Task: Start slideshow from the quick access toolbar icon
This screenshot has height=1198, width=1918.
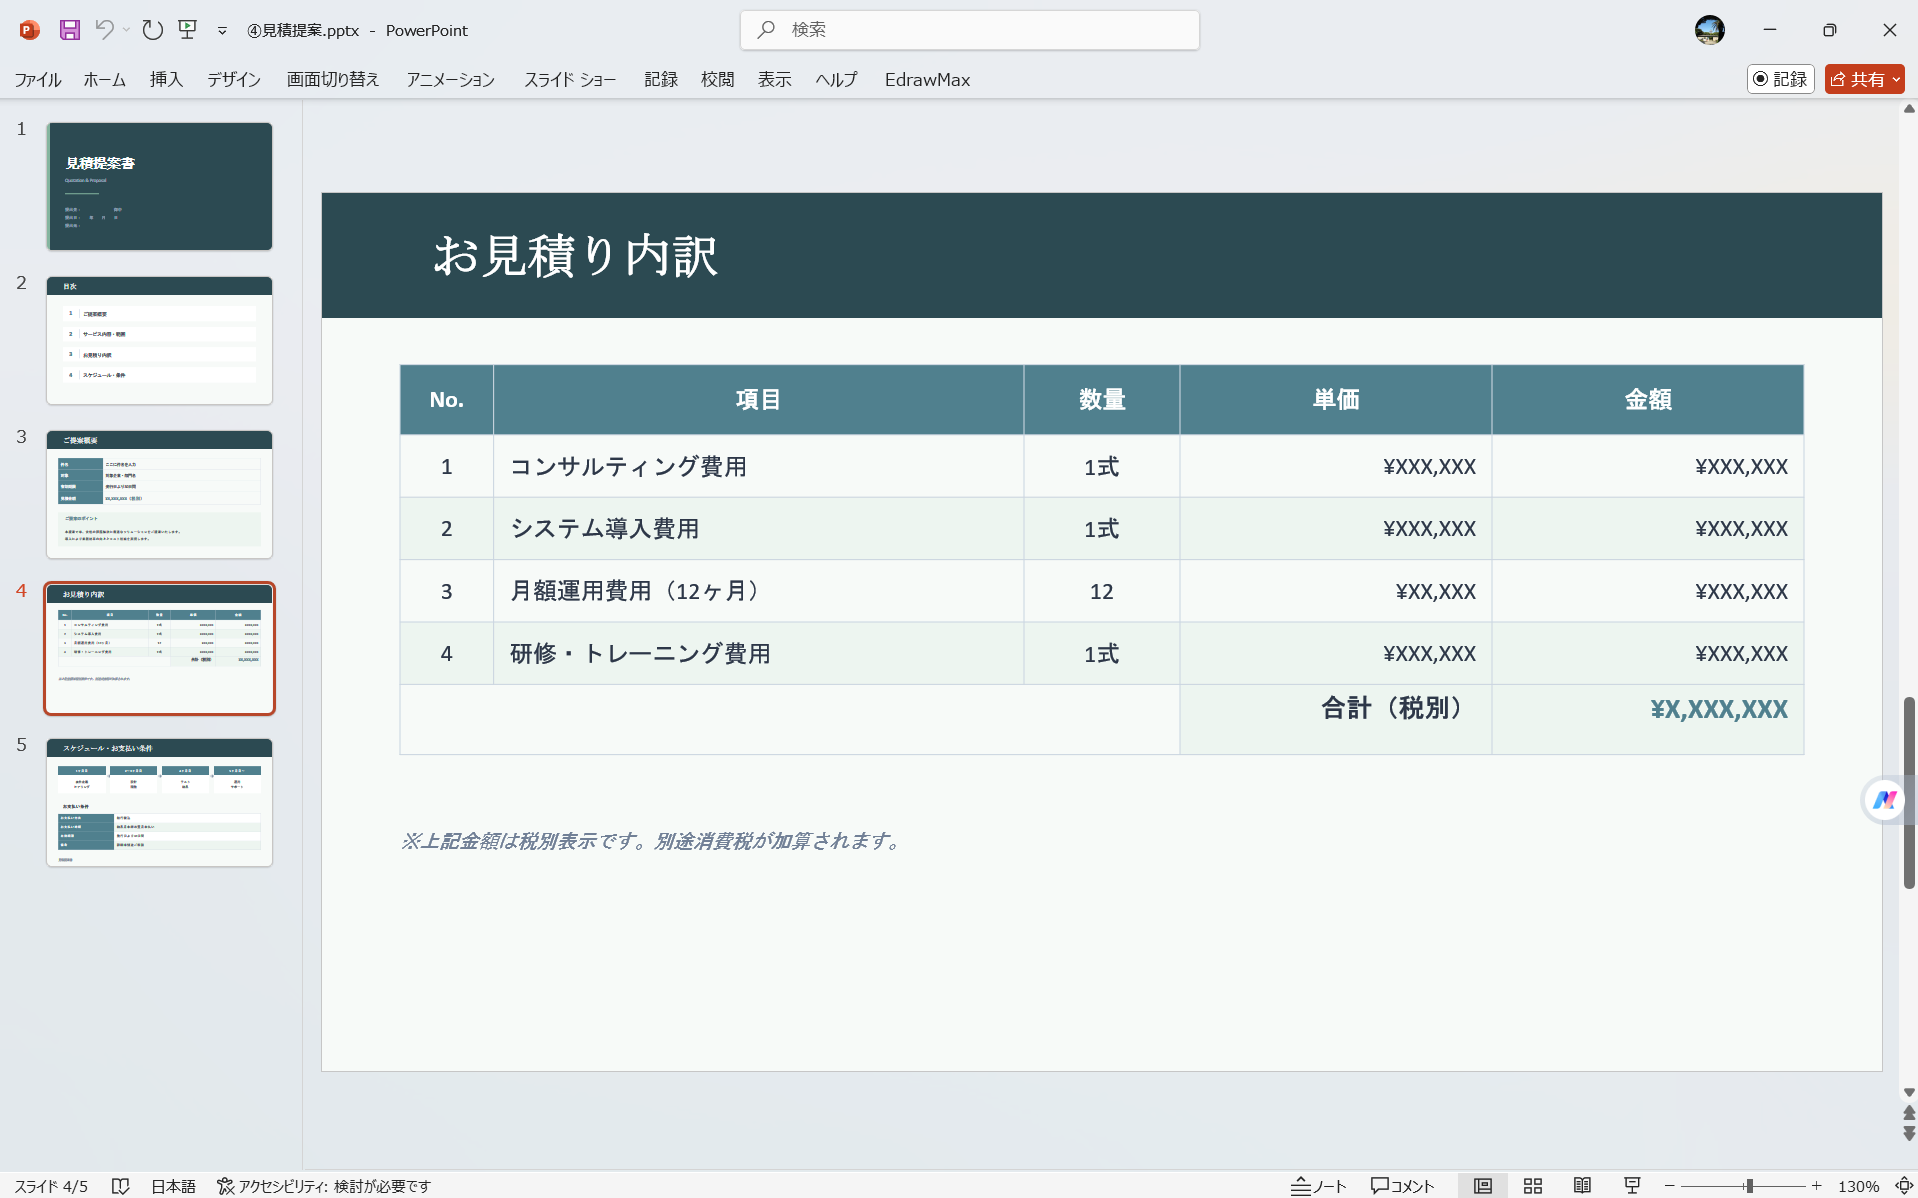Action: [187, 30]
